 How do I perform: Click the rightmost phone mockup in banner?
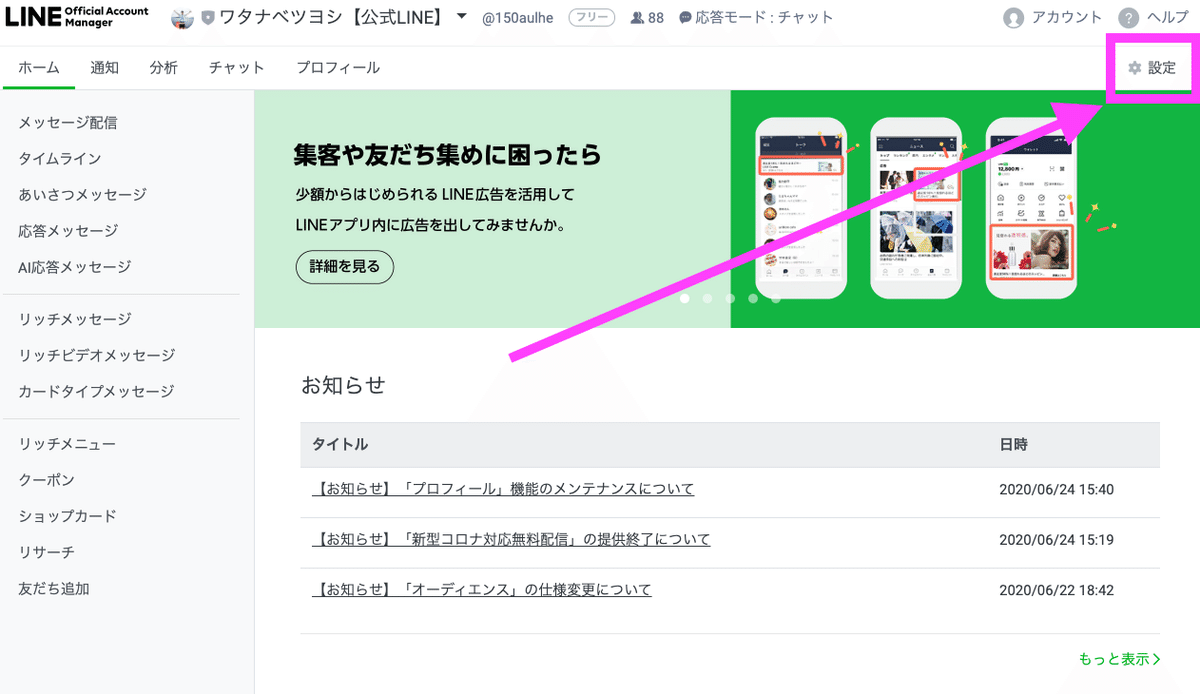[x=1031, y=208]
